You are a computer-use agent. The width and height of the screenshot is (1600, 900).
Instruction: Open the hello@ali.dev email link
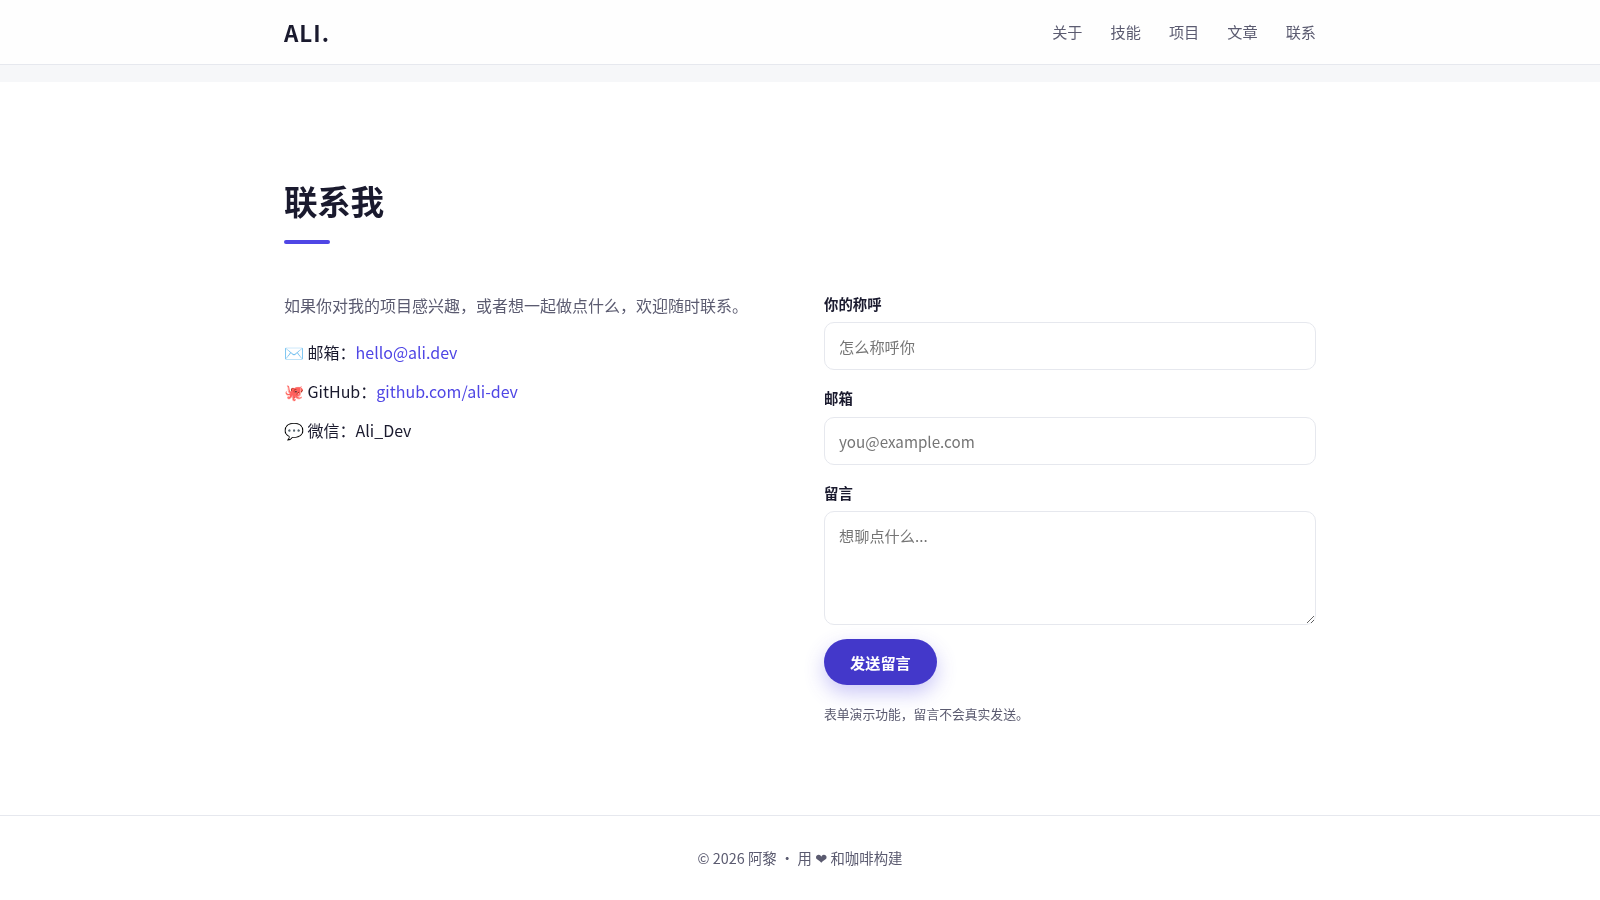pos(406,353)
